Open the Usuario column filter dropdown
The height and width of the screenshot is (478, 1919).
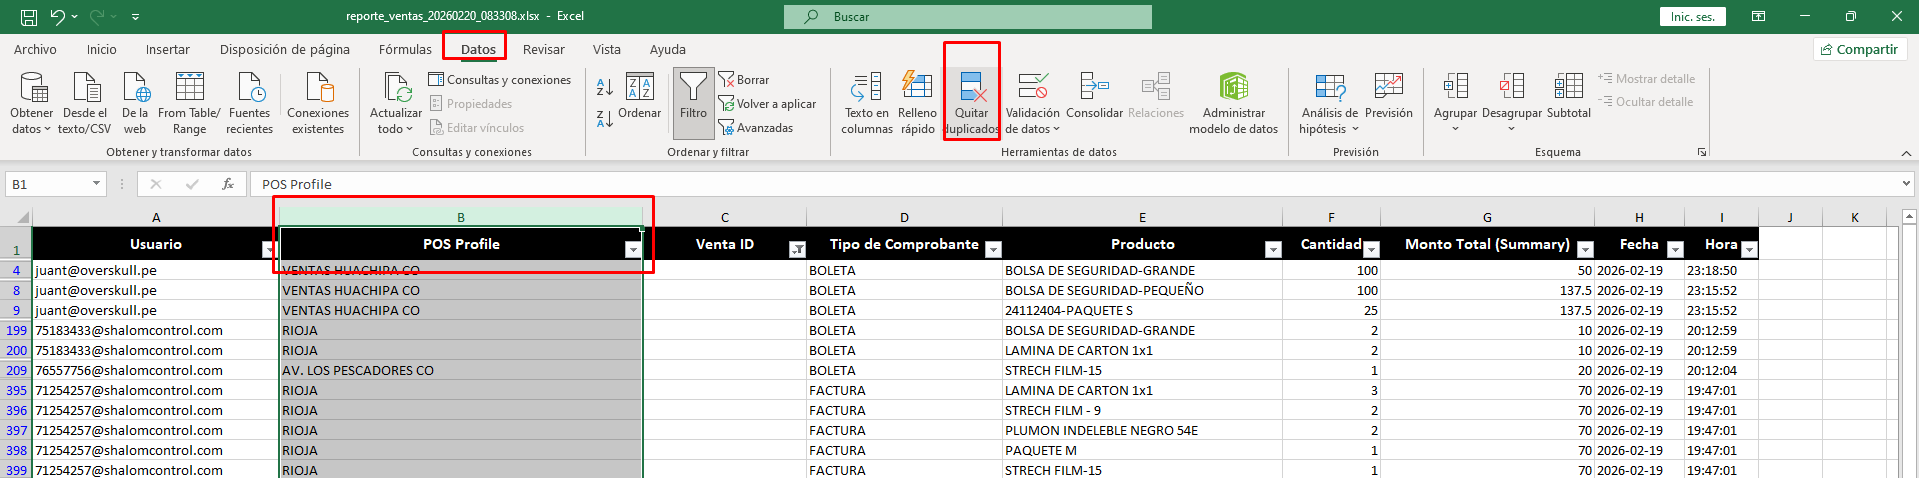click(269, 250)
